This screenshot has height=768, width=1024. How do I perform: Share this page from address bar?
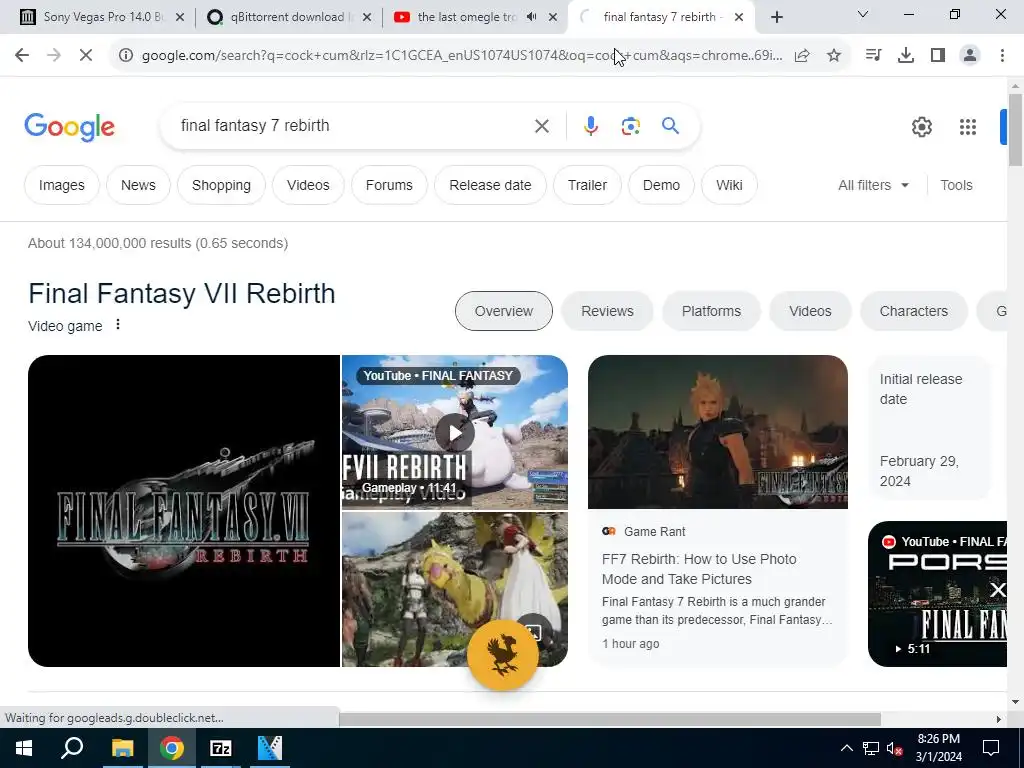[x=802, y=56]
